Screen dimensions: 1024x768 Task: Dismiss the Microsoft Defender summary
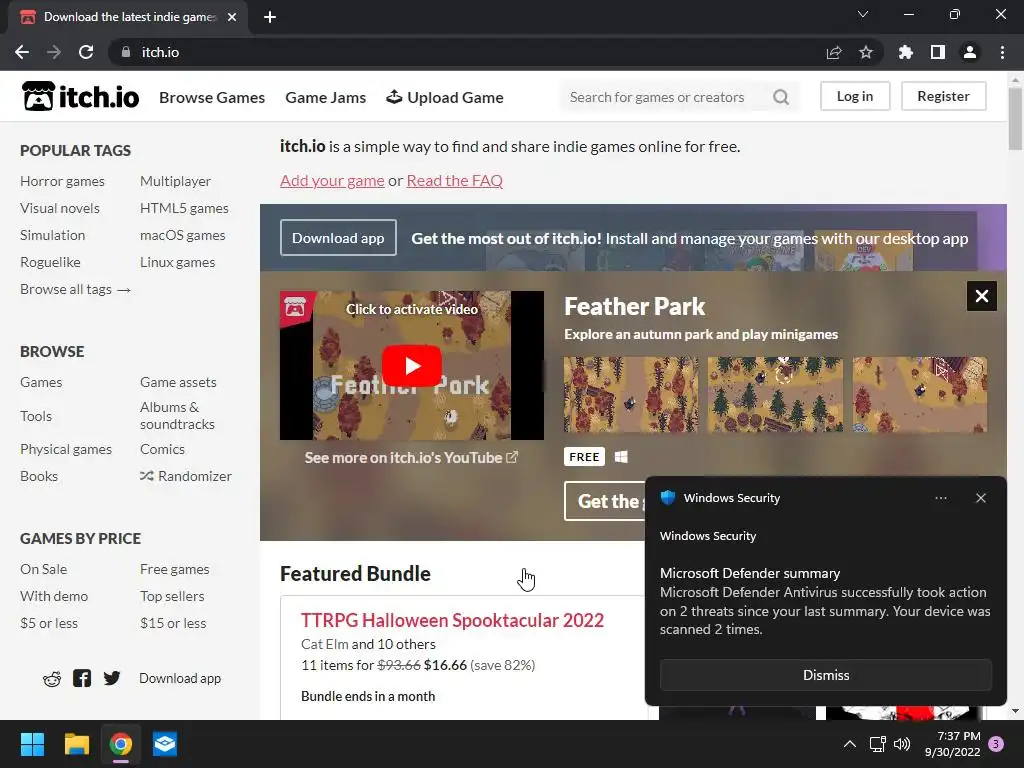click(825, 675)
